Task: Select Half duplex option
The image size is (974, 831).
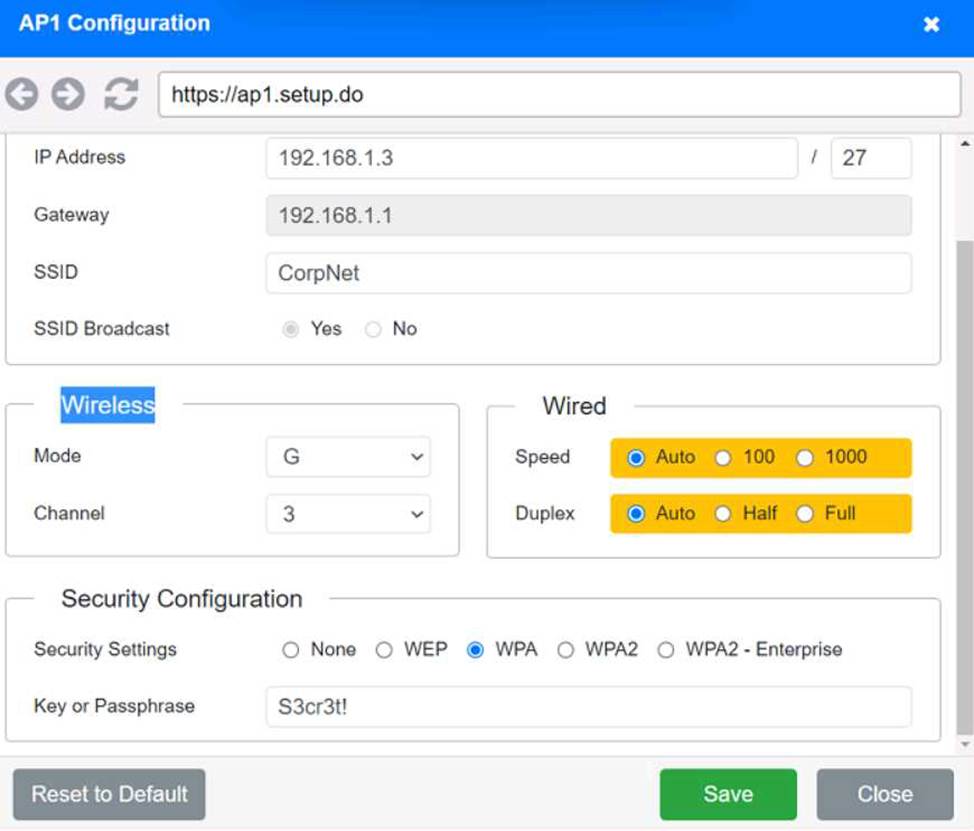Action: point(723,514)
